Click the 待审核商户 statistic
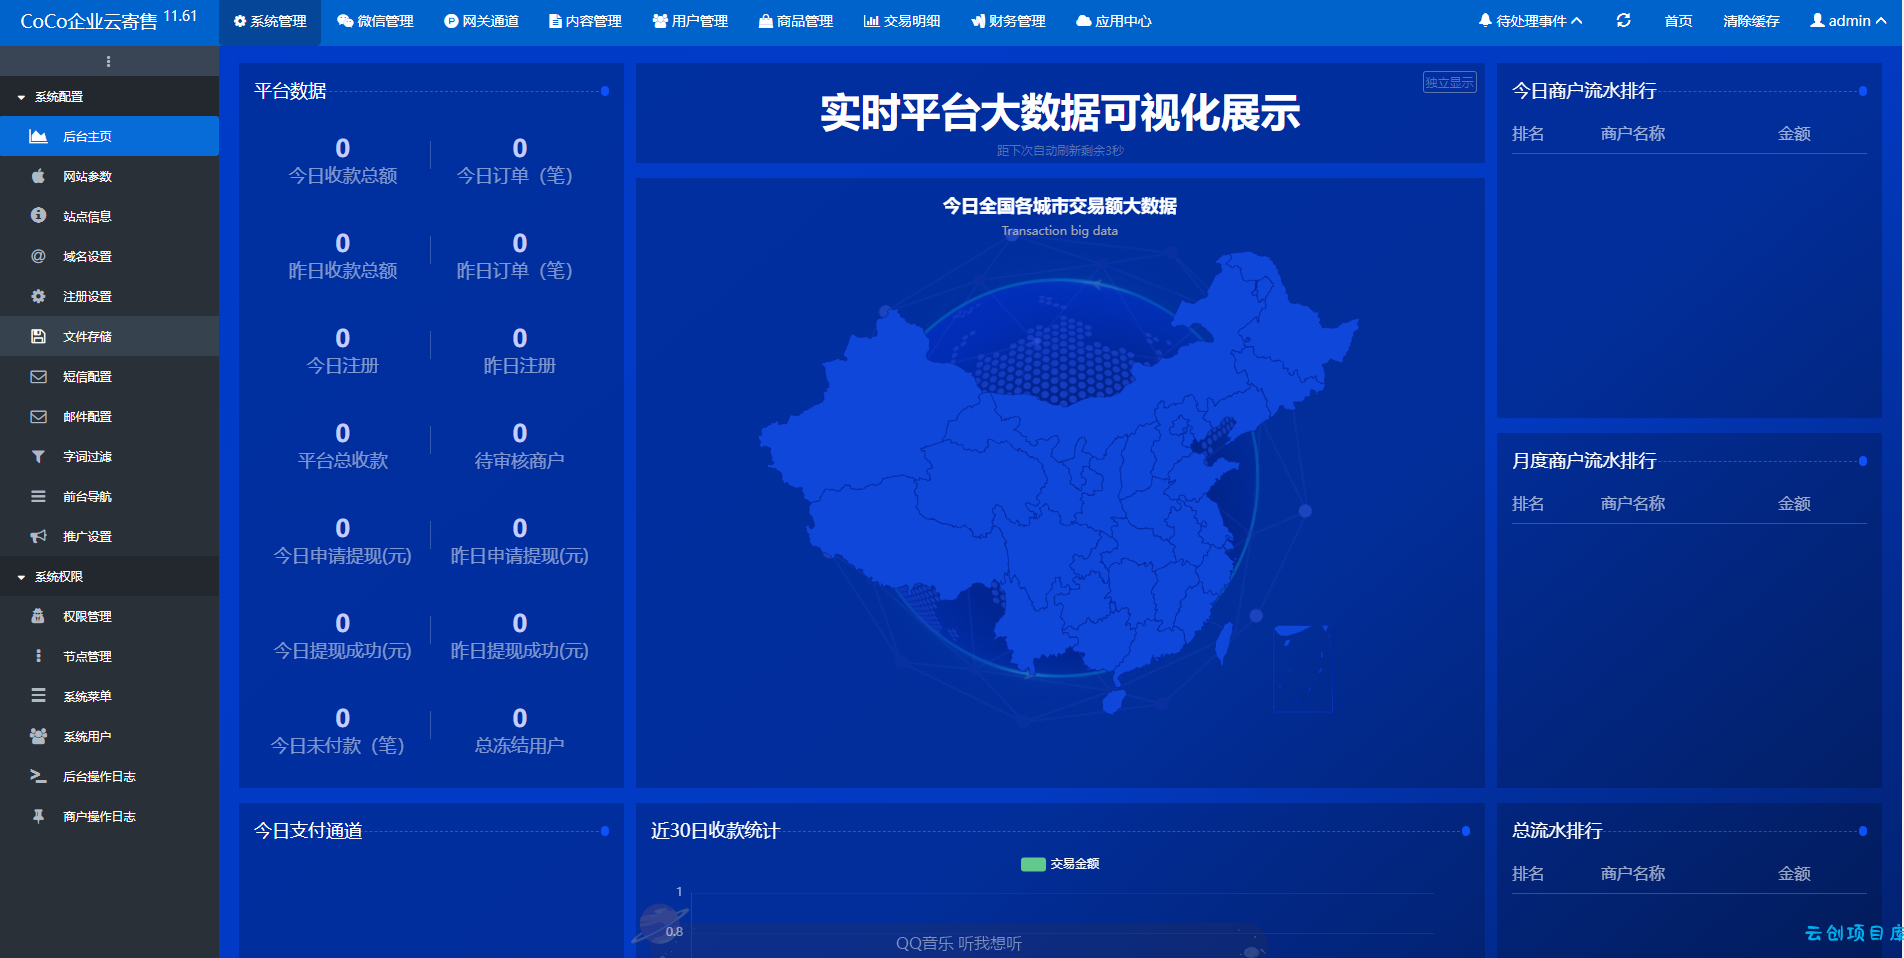This screenshot has width=1904, height=958. (519, 447)
